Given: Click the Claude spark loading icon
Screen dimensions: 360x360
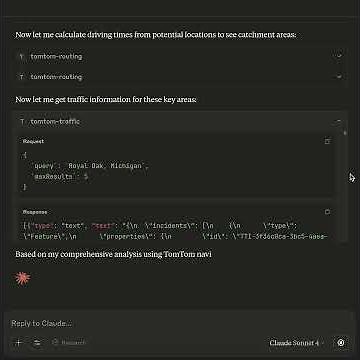Looking at the screenshot, I should (23, 278).
